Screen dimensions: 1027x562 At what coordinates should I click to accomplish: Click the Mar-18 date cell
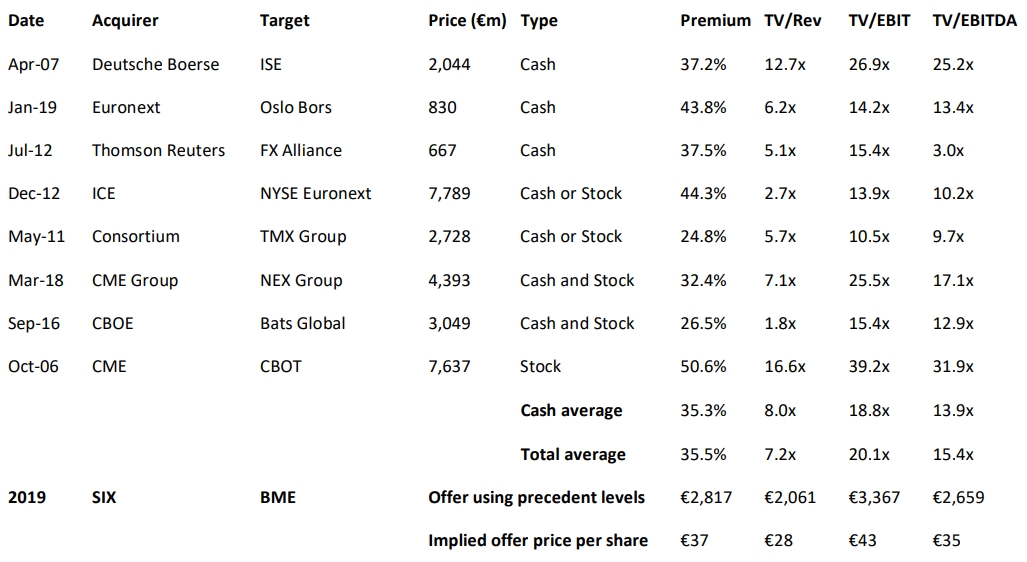pos(35,280)
